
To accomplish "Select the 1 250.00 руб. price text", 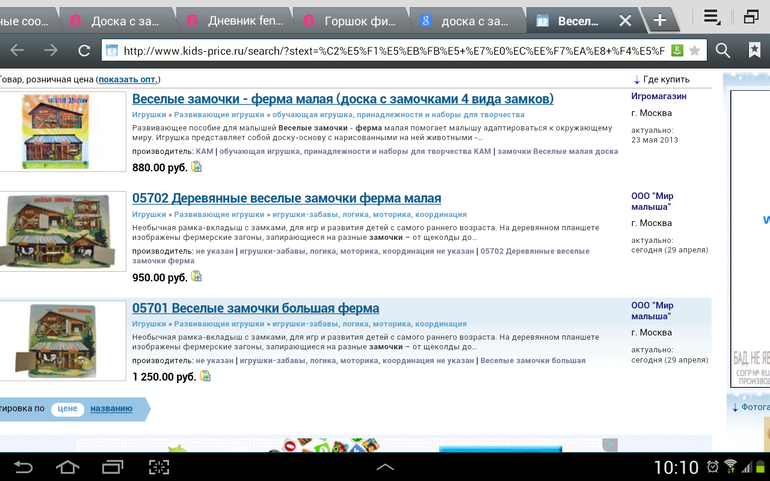I will [x=164, y=377].
